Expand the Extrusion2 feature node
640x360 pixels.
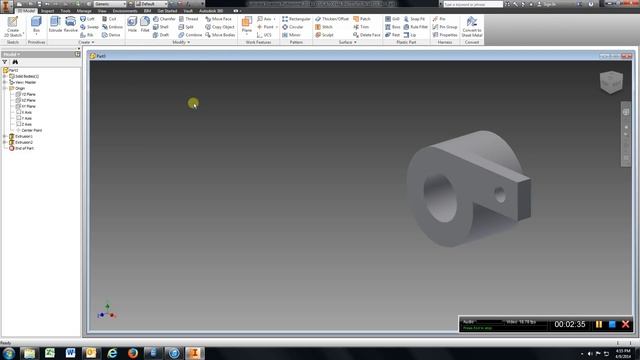(5, 142)
